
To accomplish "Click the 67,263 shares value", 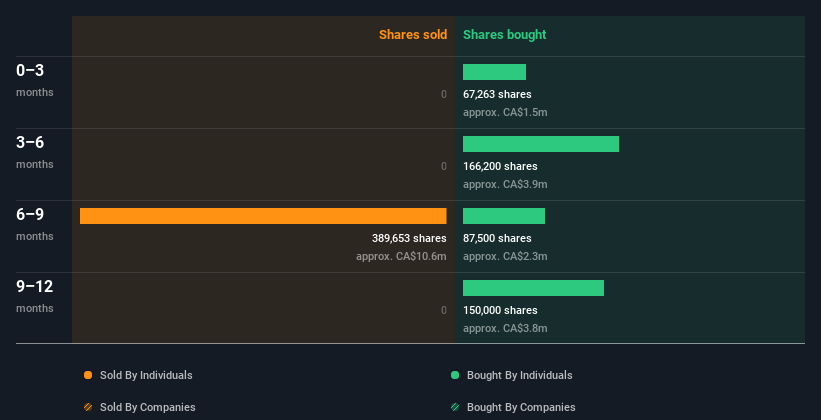I will pyautogui.click(x=497, y=94).
